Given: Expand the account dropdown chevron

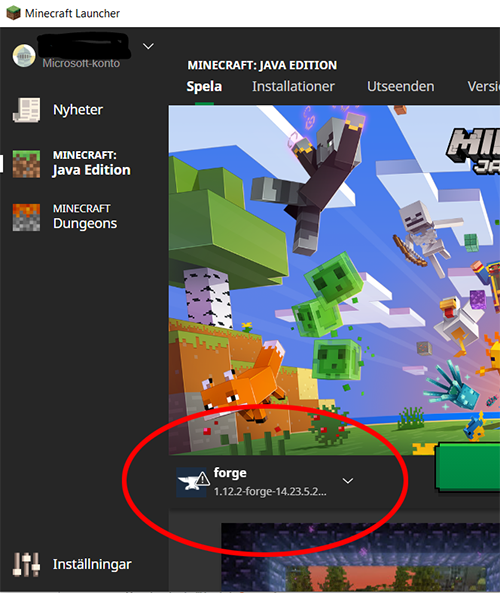Looking at the screenshot, I should click(148, 46).
